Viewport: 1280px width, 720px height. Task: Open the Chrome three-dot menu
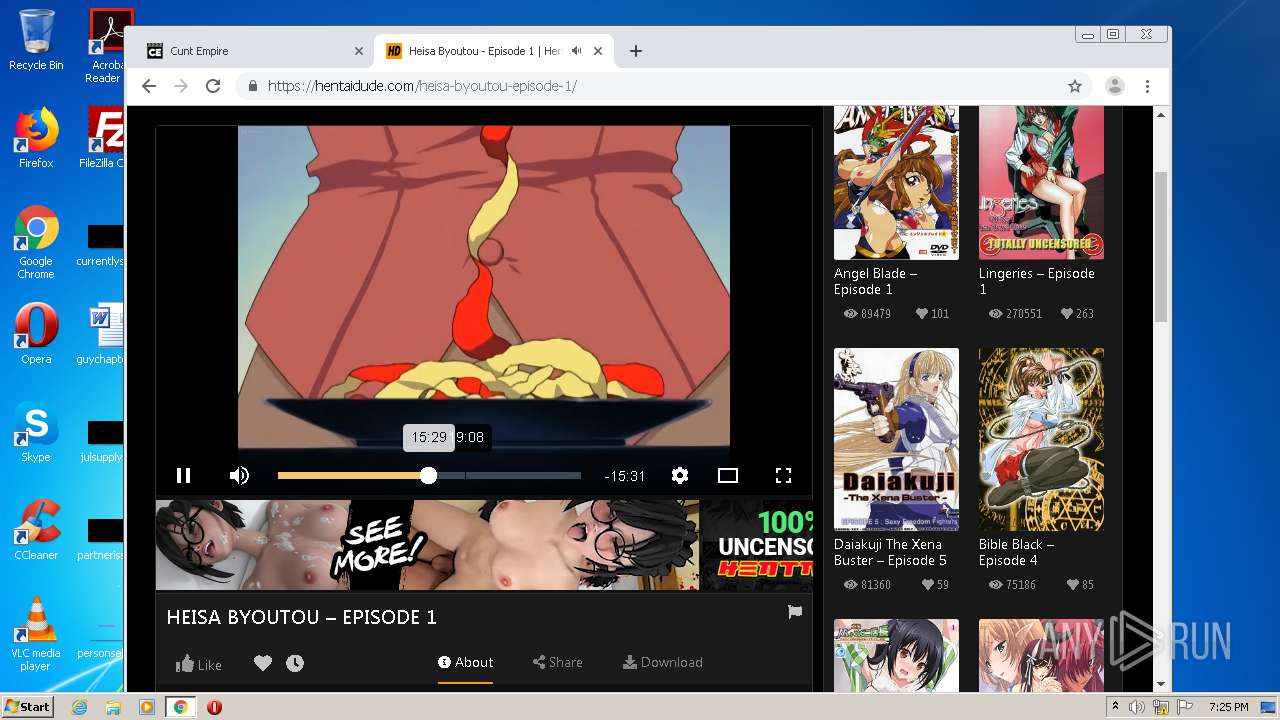1148,86
